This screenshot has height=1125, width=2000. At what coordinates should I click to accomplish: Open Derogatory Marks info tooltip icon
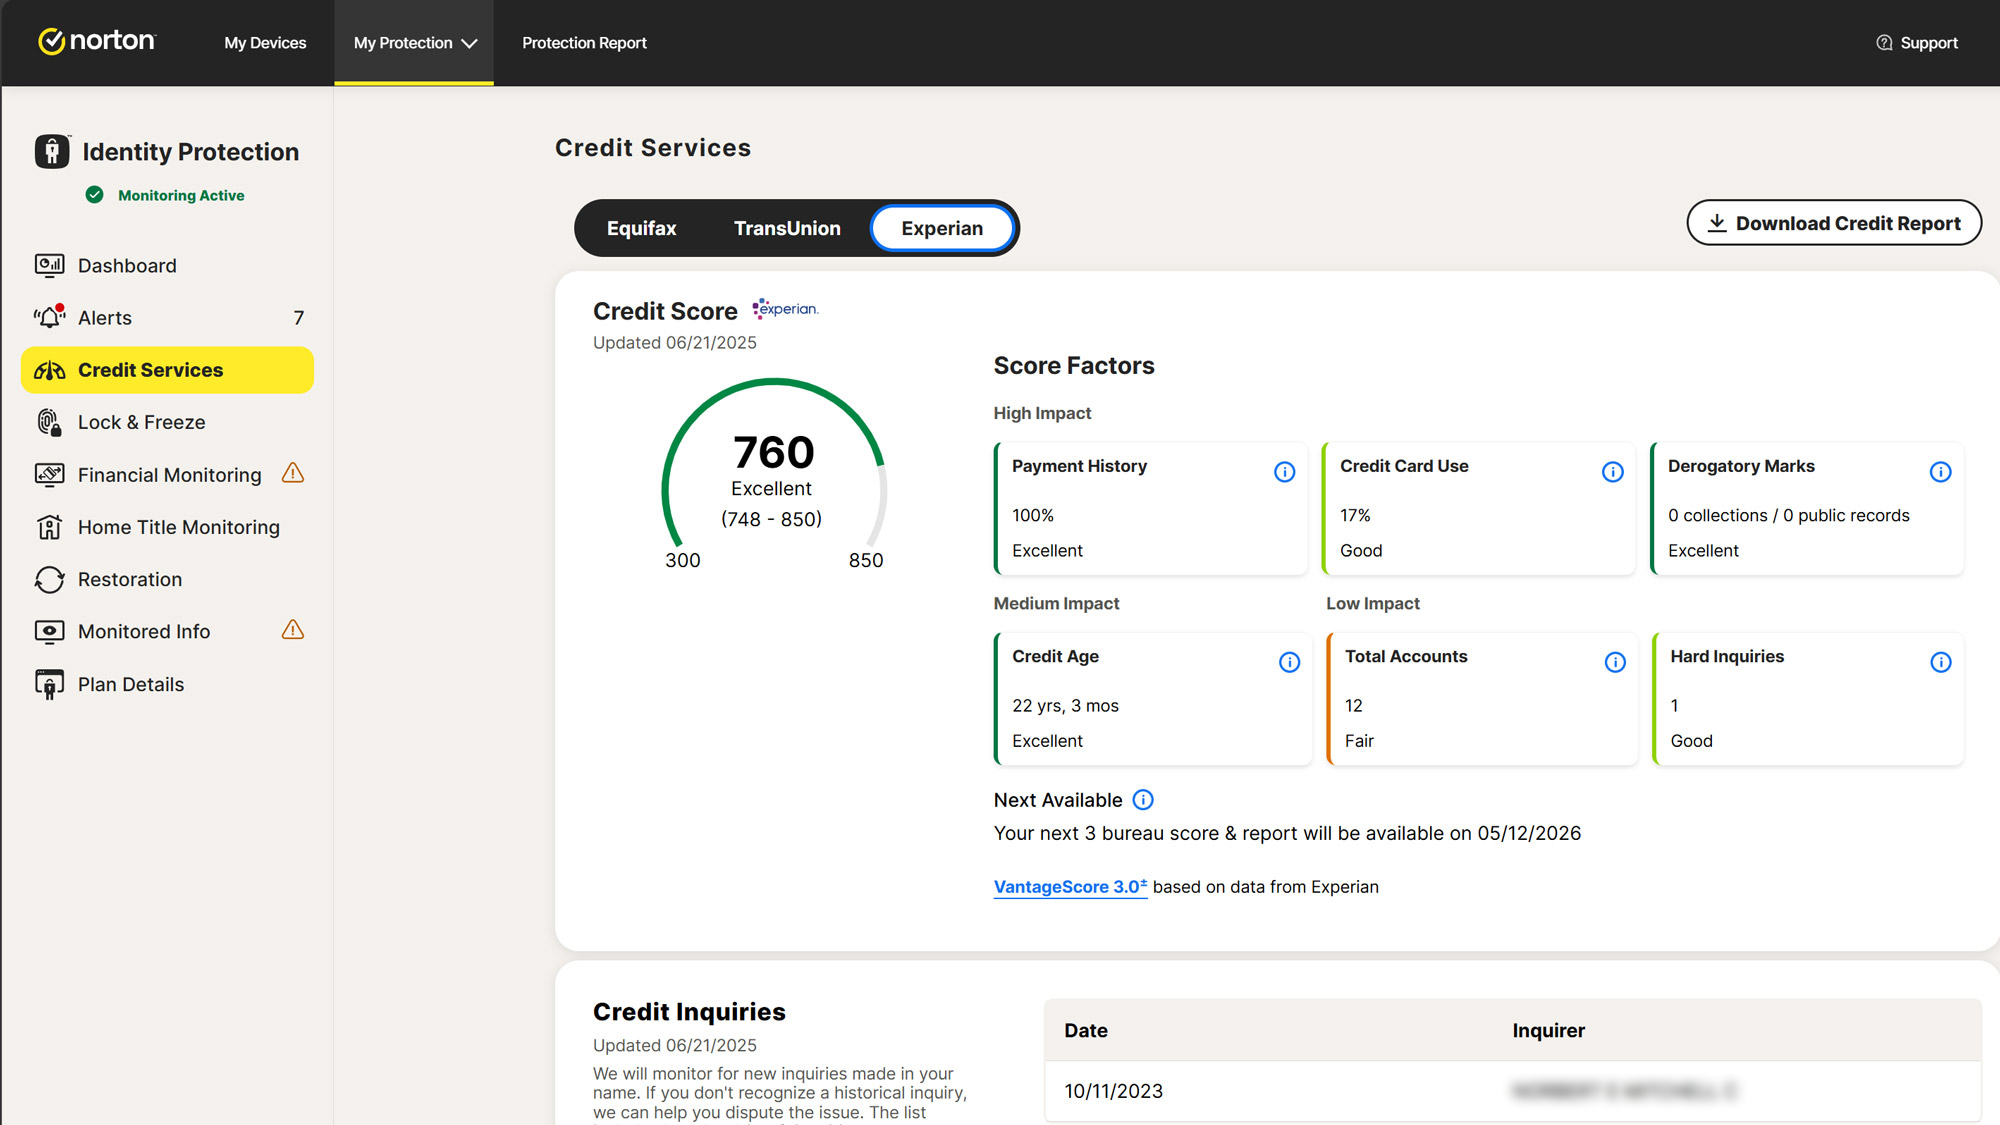coord(1940,472)
